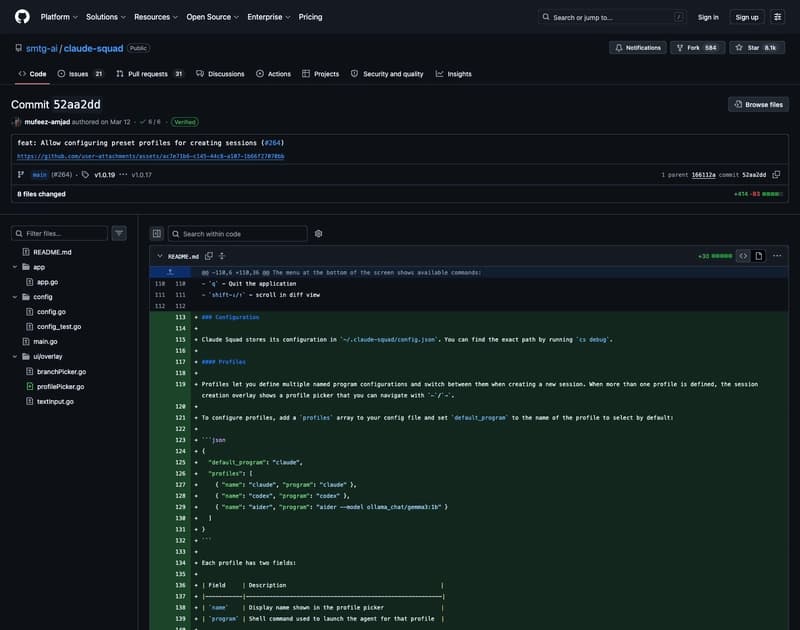The image size is (800, 630).
Task: Expand all lines icon beside README.md
Action: (222, 256)
